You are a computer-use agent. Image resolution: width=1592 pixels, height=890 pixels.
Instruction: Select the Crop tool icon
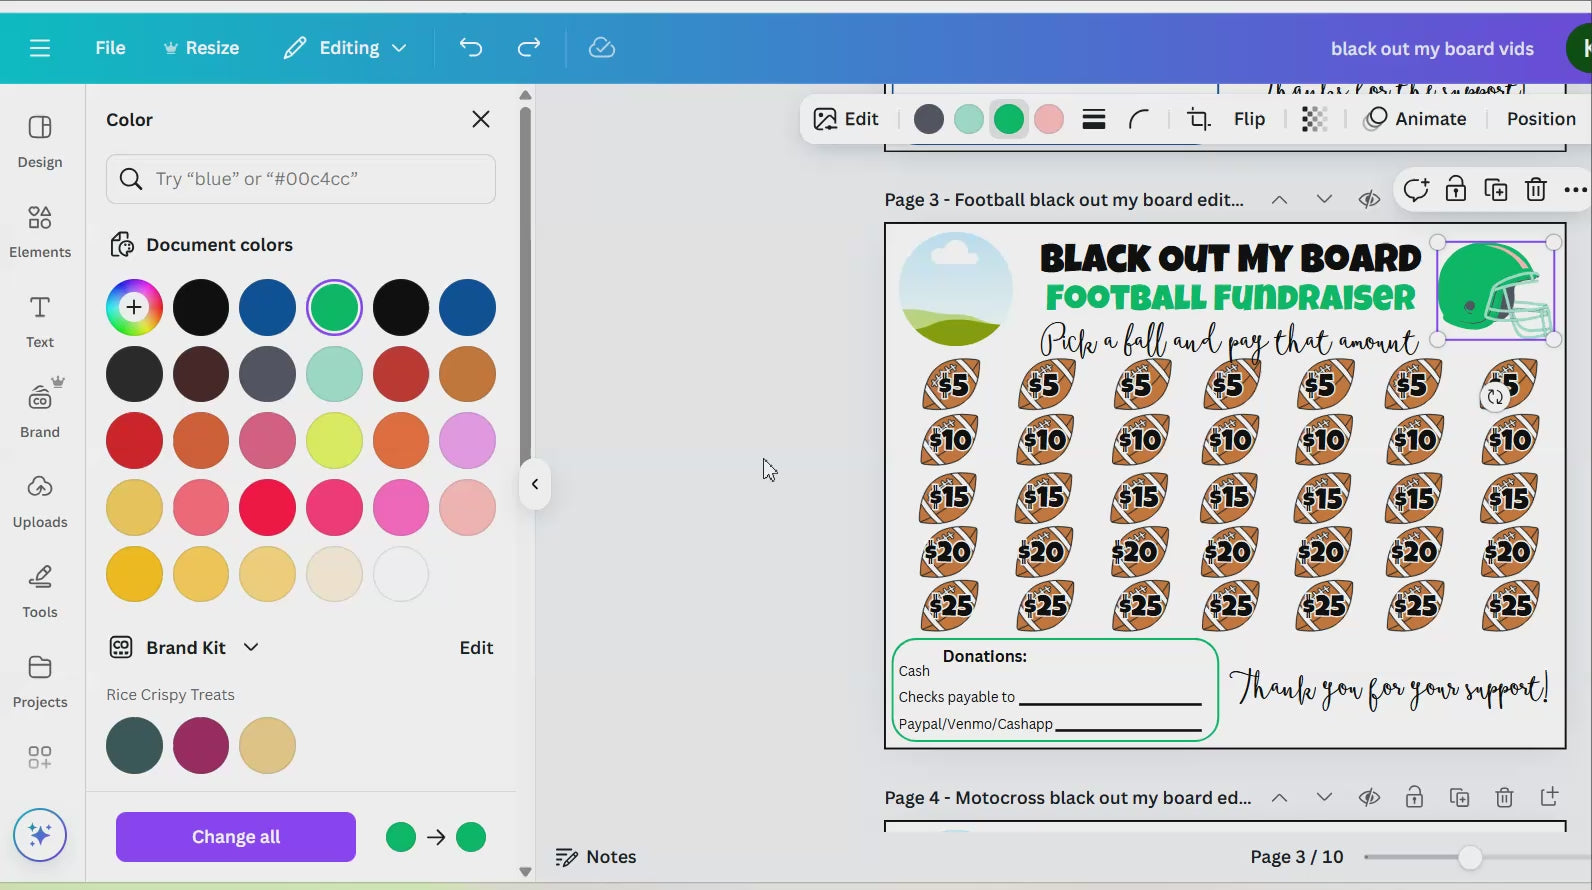click(1198, 119)
